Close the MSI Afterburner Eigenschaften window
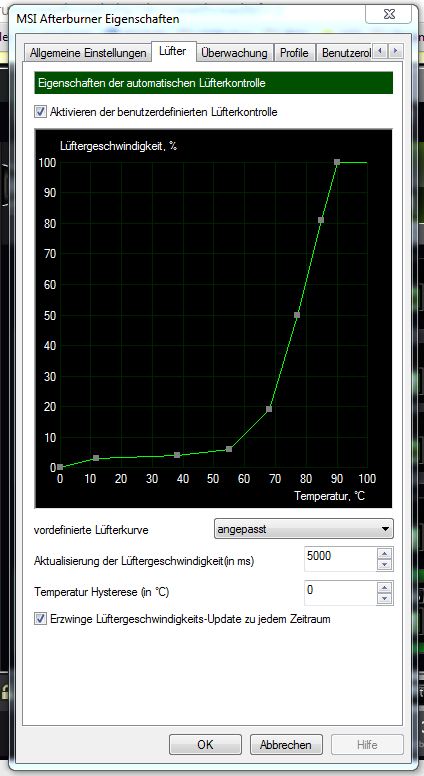Image resolution: width=424 pixels, height=776 pixels. (x=389, y=14)
